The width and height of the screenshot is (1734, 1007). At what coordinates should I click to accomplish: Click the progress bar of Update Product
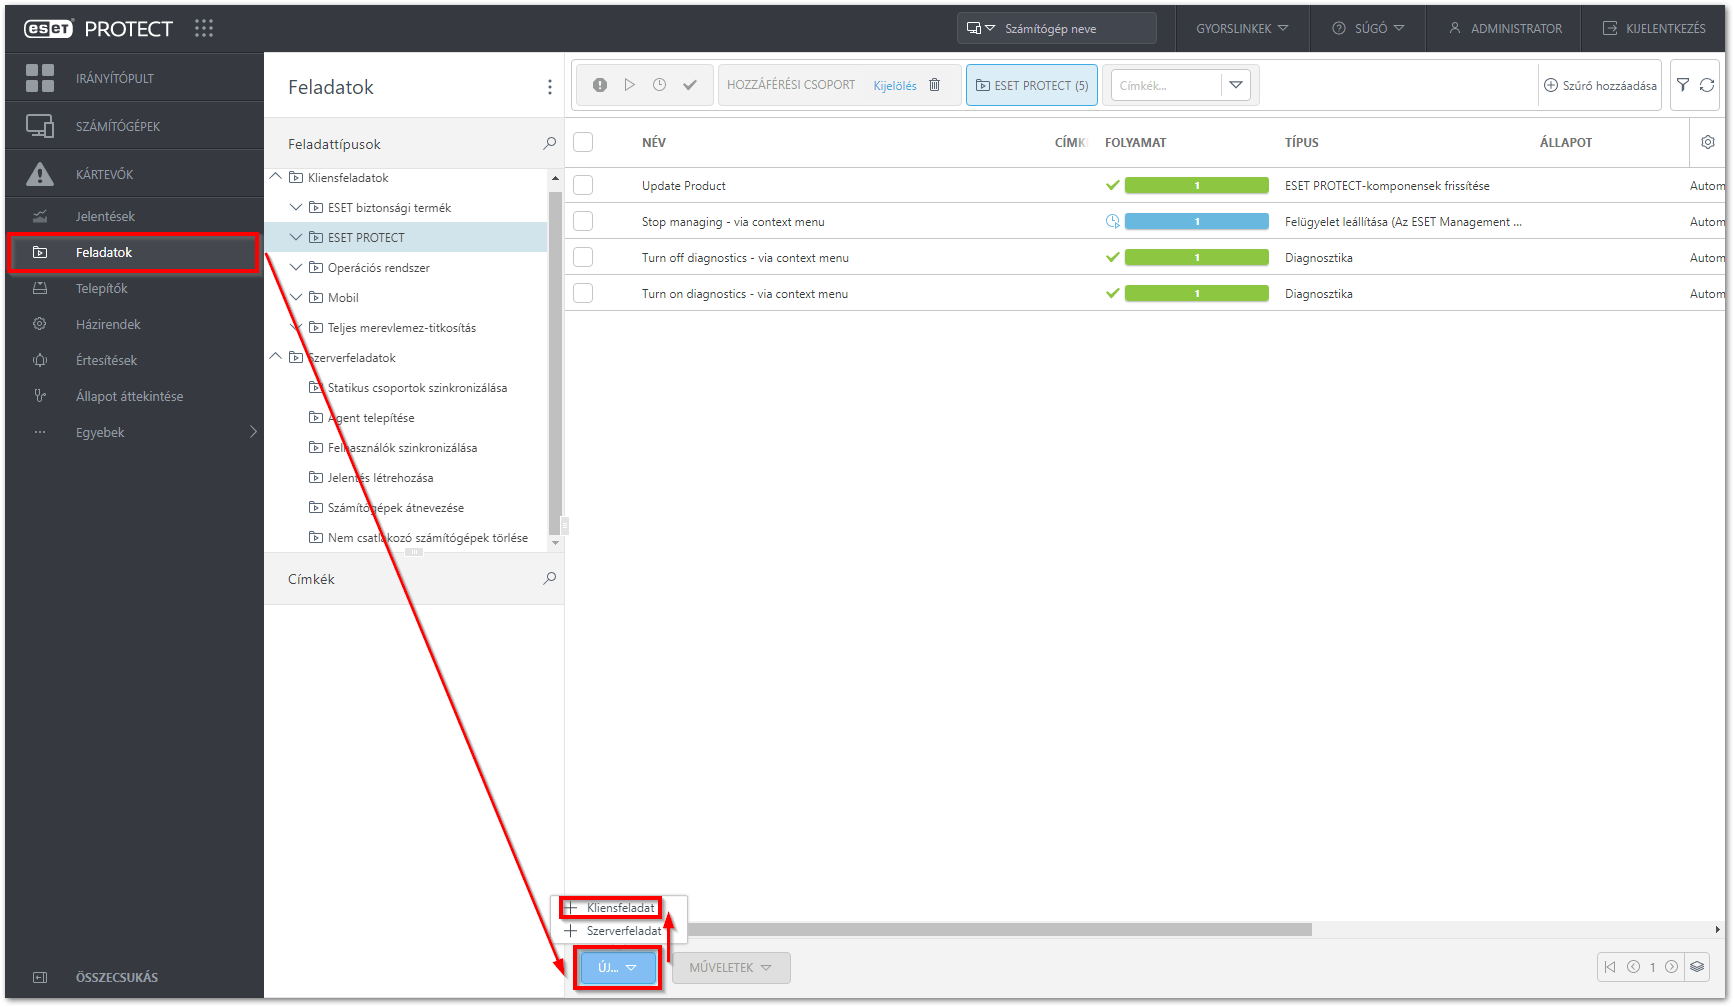pos(1196,185)
